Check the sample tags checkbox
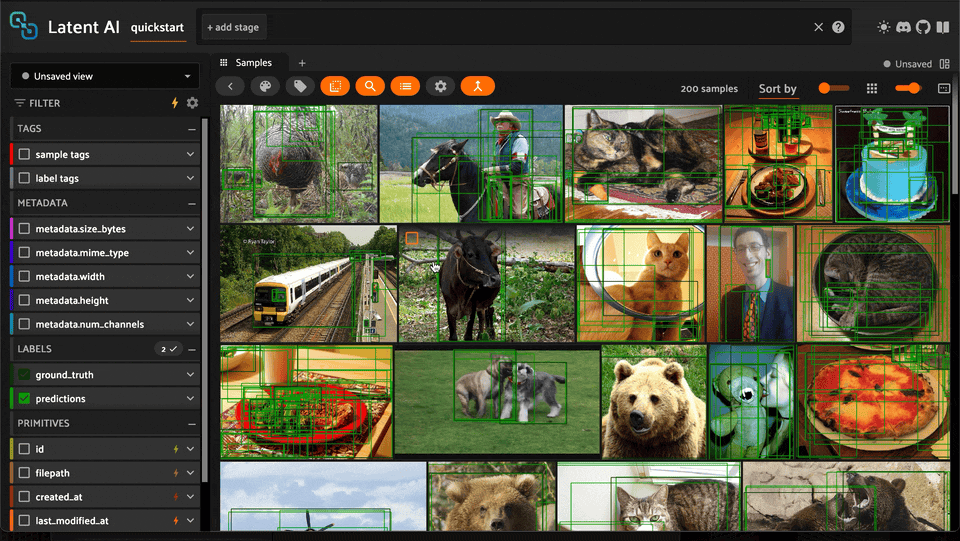This screenshot has height=541, width=960. 25,155
